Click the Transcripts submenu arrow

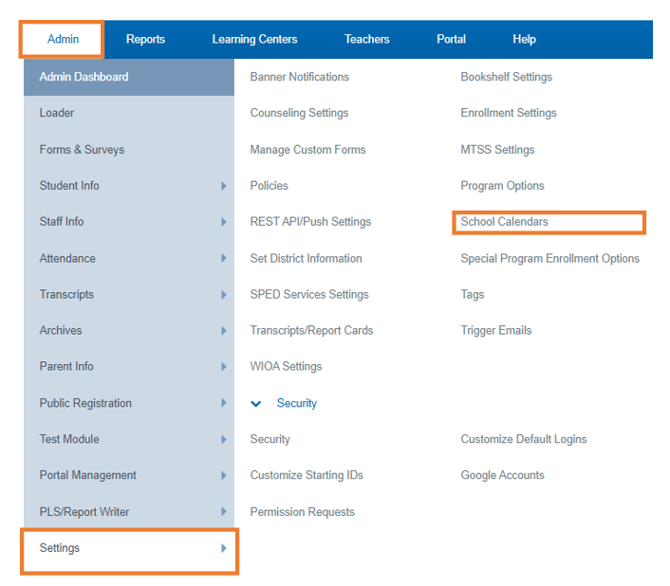click(223, 295)
